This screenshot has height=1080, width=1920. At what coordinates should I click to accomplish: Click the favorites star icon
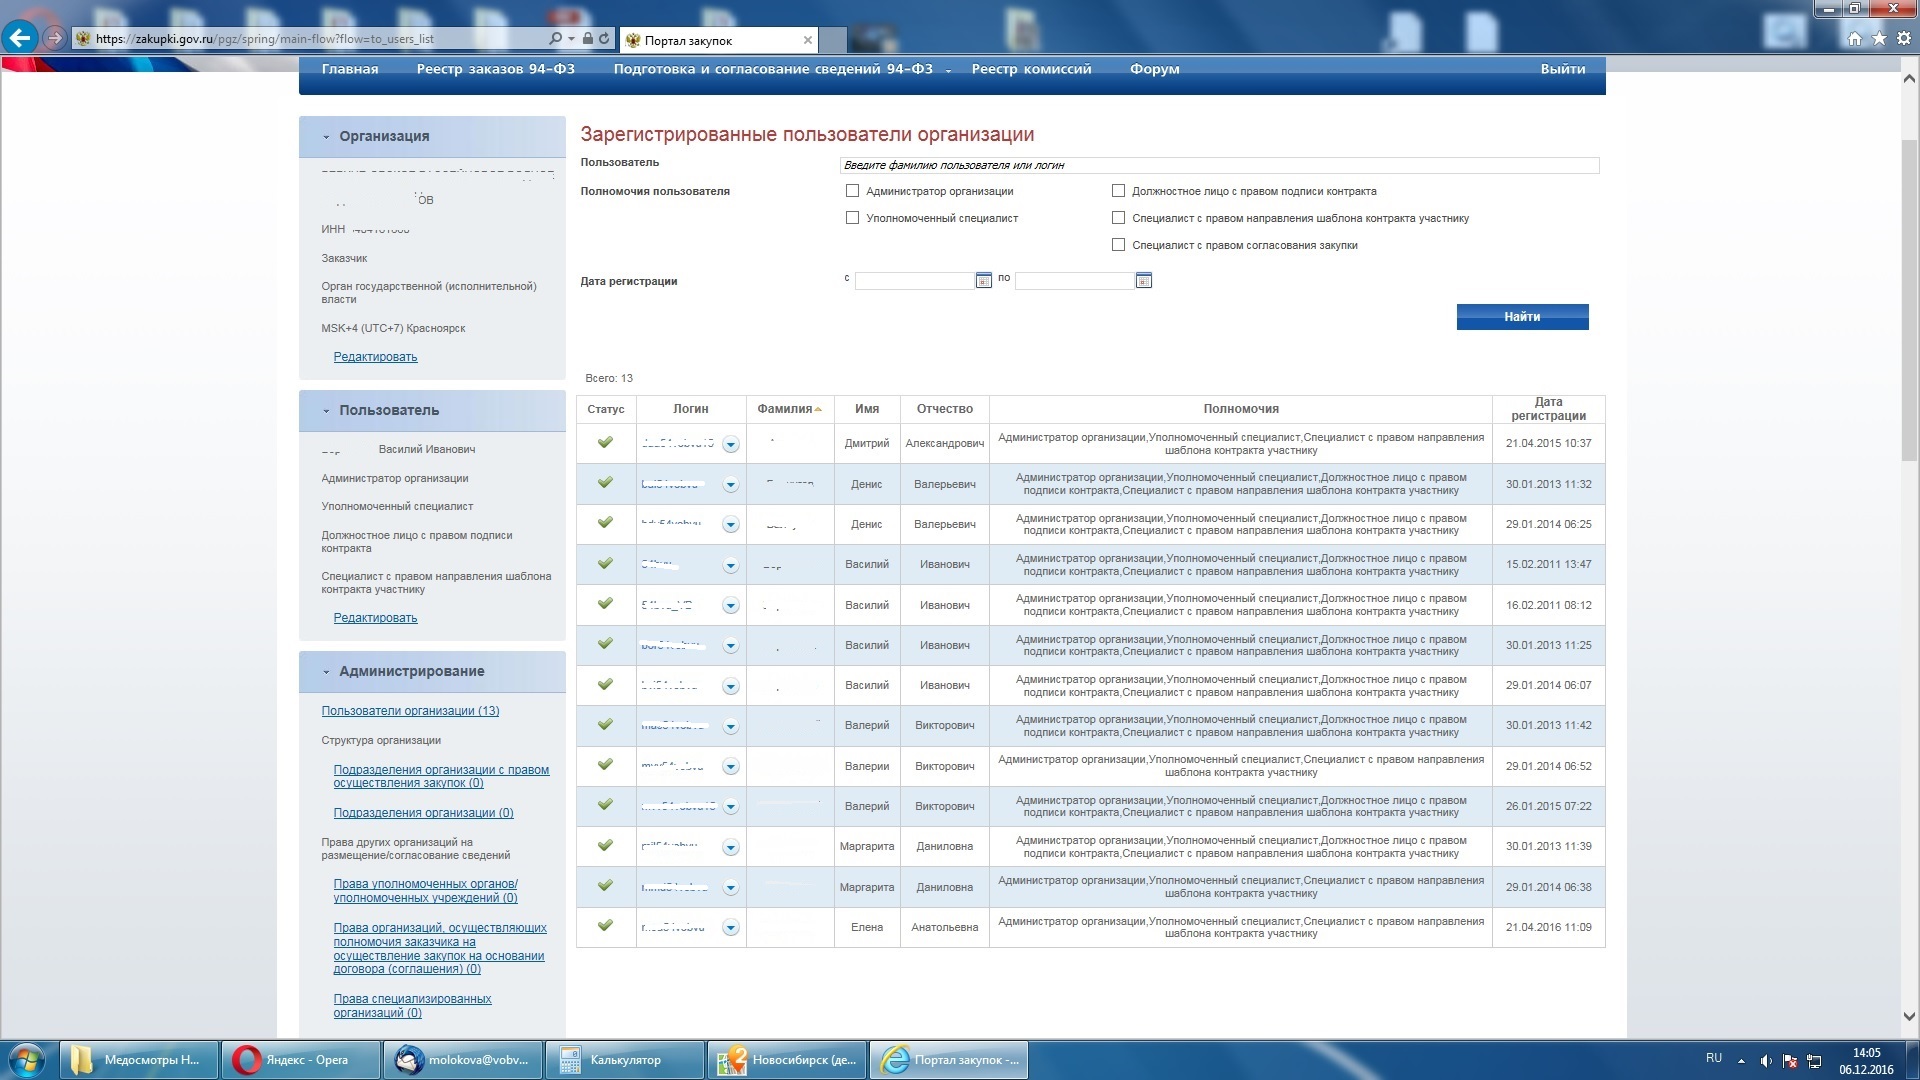click(1878, 39)
